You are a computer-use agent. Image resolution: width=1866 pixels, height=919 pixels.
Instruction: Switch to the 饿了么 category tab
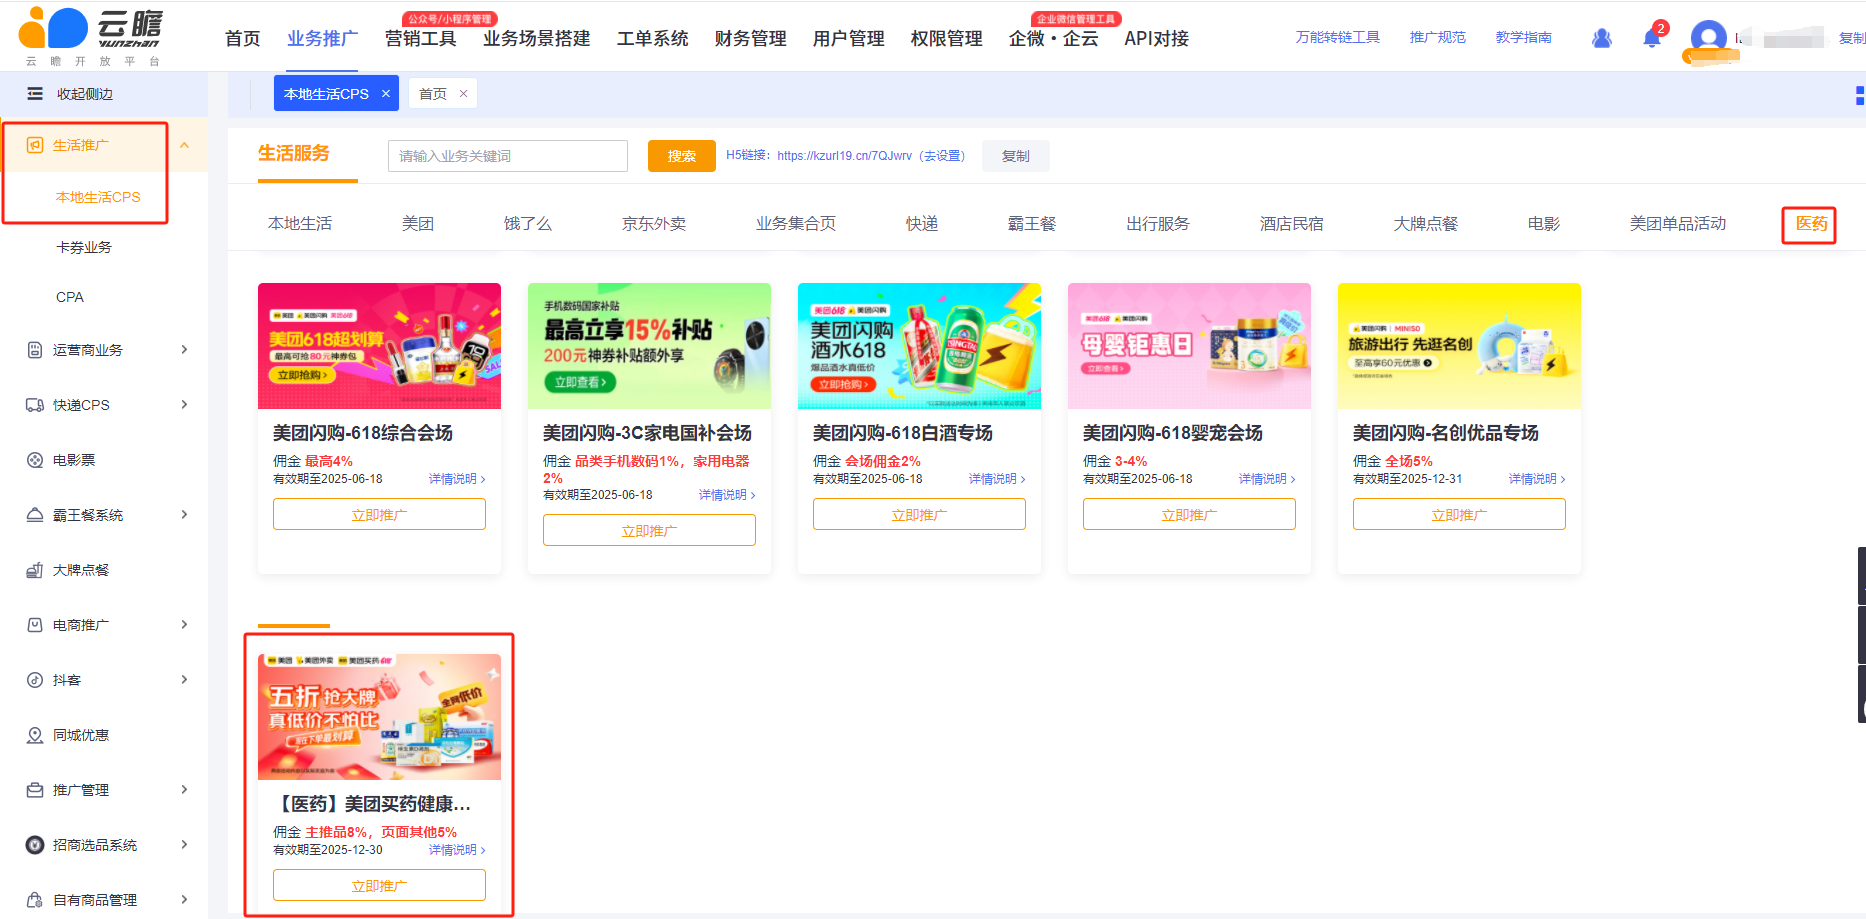tap(528, 223)
